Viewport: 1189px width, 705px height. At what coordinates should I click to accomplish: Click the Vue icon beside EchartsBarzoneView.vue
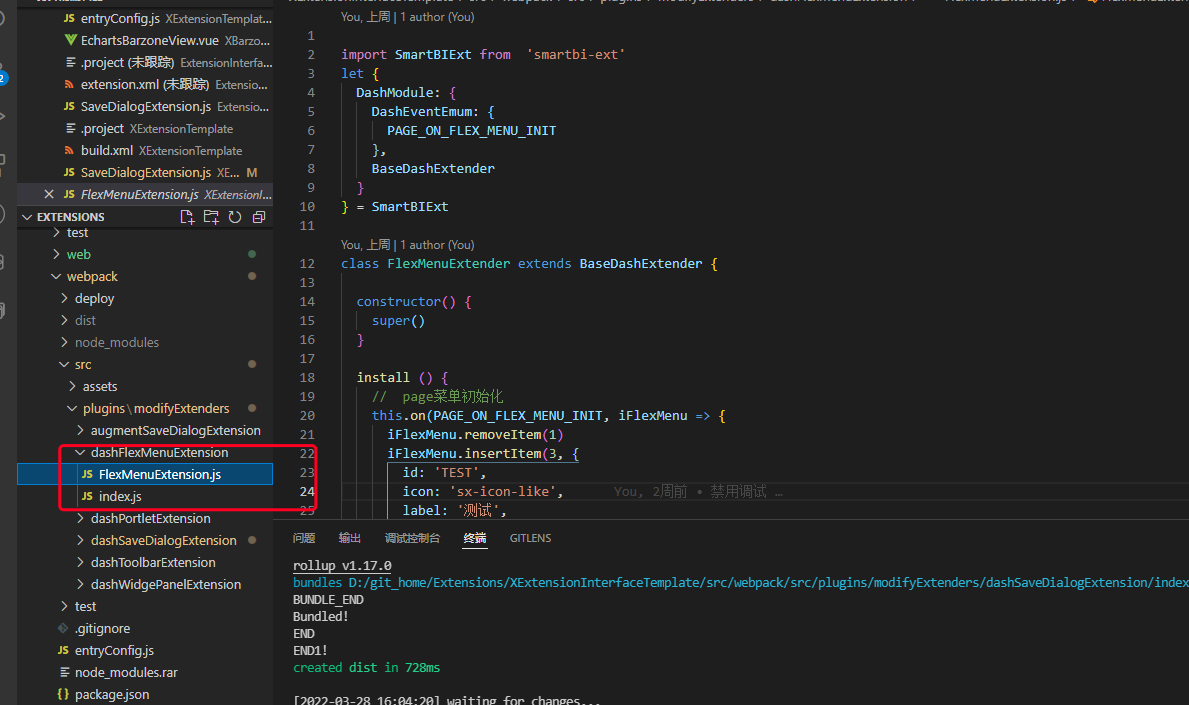pyautogui.click(x=71, y=40)
